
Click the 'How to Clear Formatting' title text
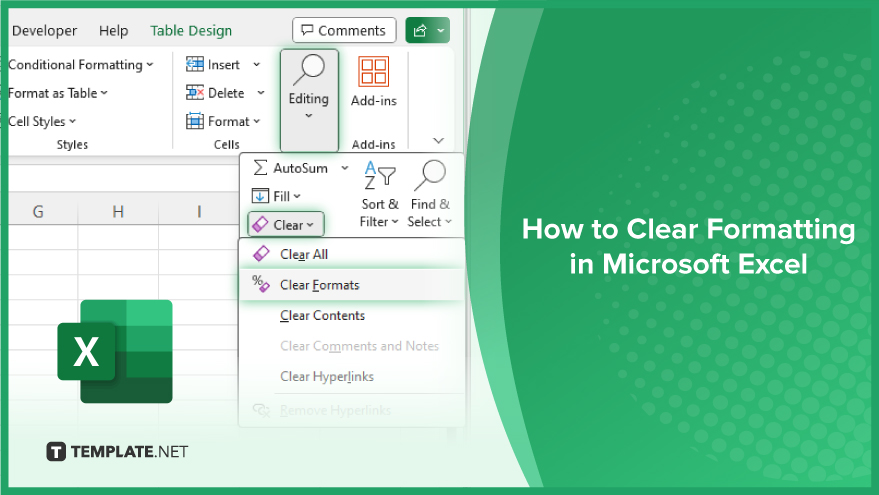[x=689, y=229]
